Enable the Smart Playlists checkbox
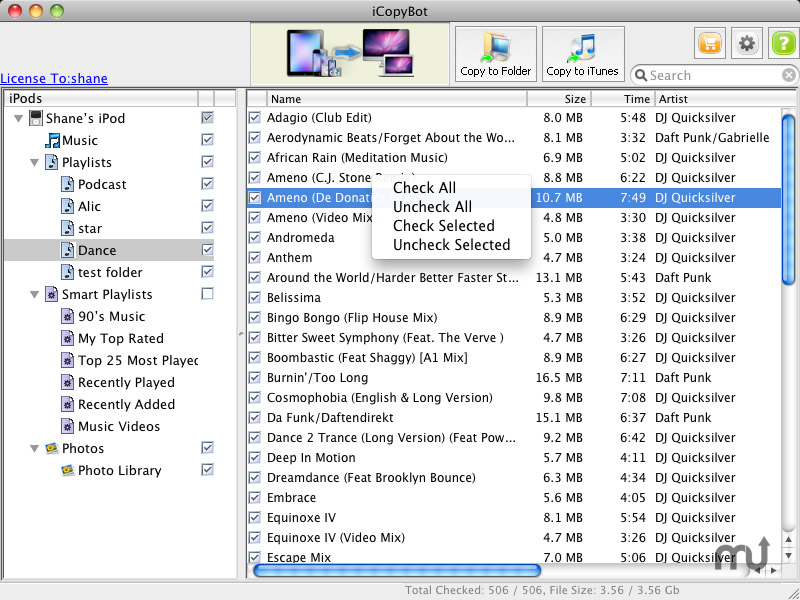Screen dimensions: 800x600 pos(207,294)
